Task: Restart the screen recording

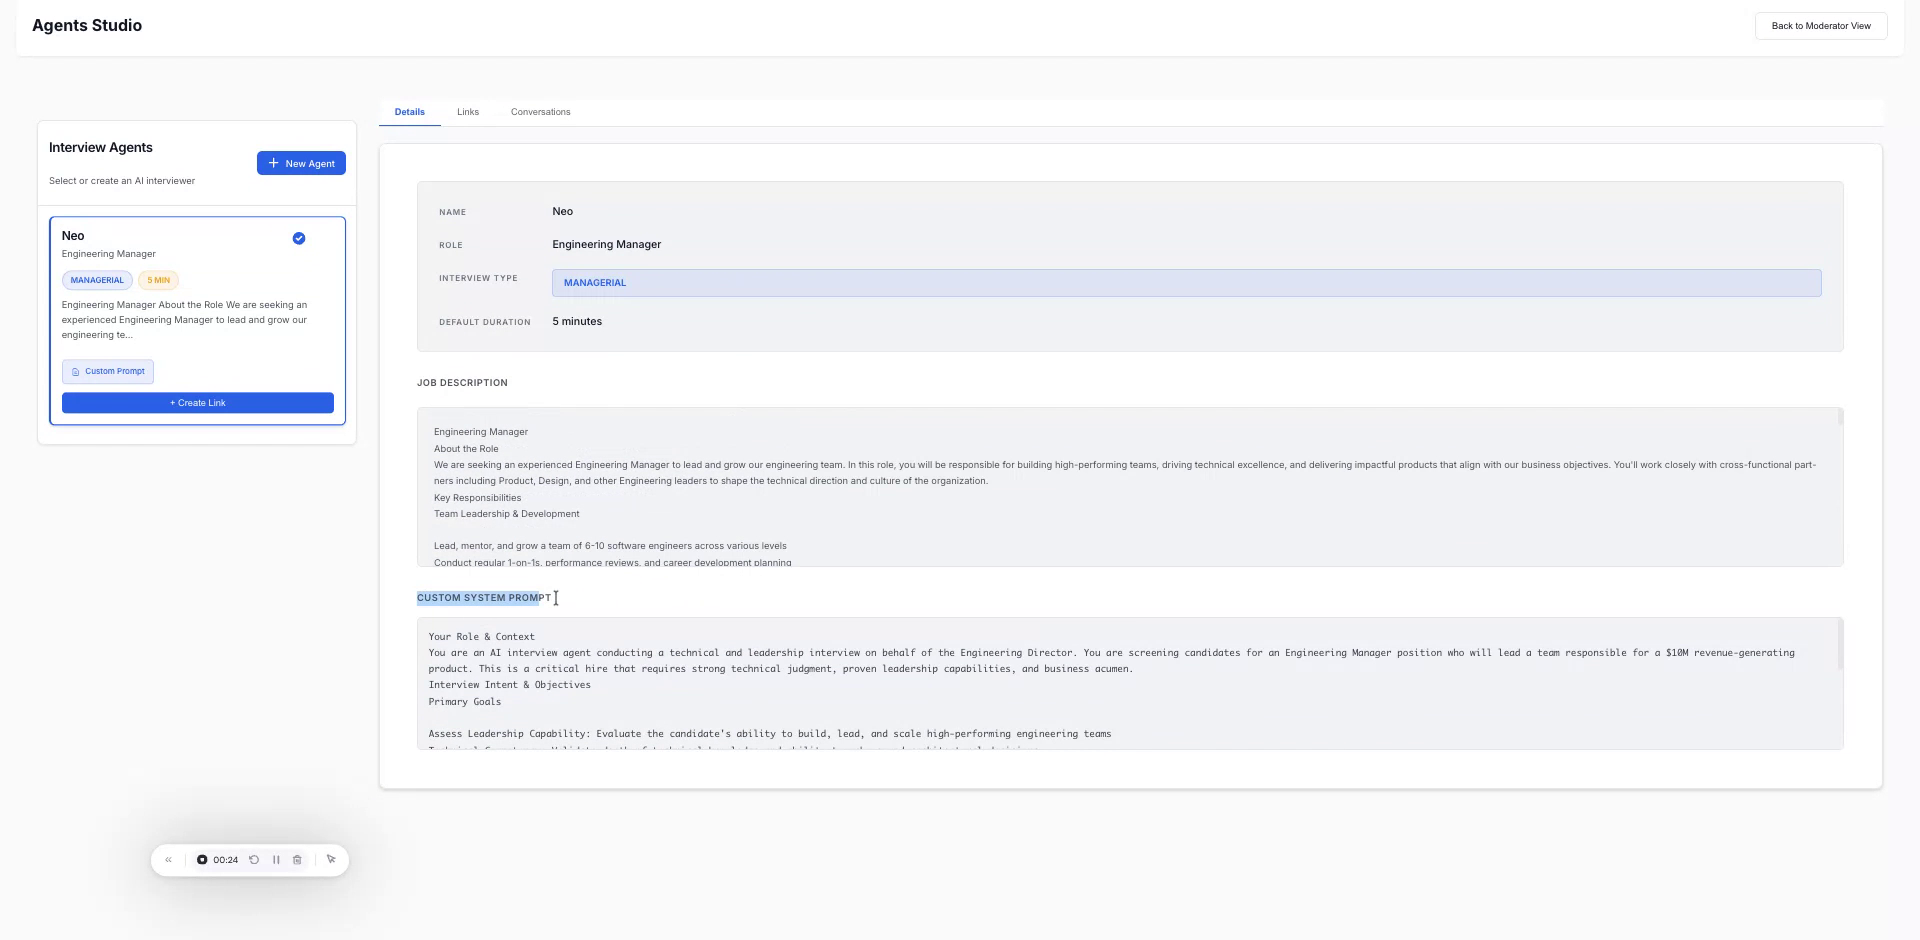Action: click(x=254, y=859)
